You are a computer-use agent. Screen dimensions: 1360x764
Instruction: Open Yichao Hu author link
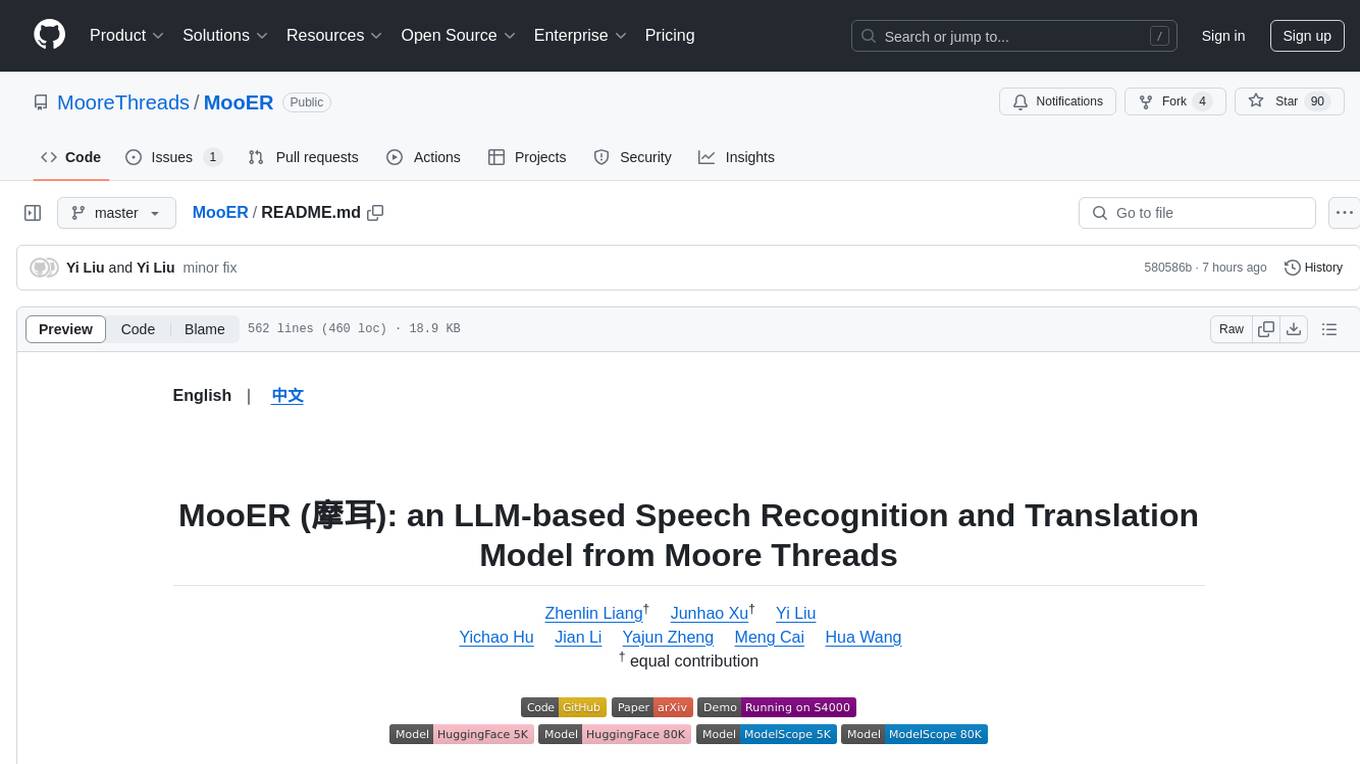[496, 637]
